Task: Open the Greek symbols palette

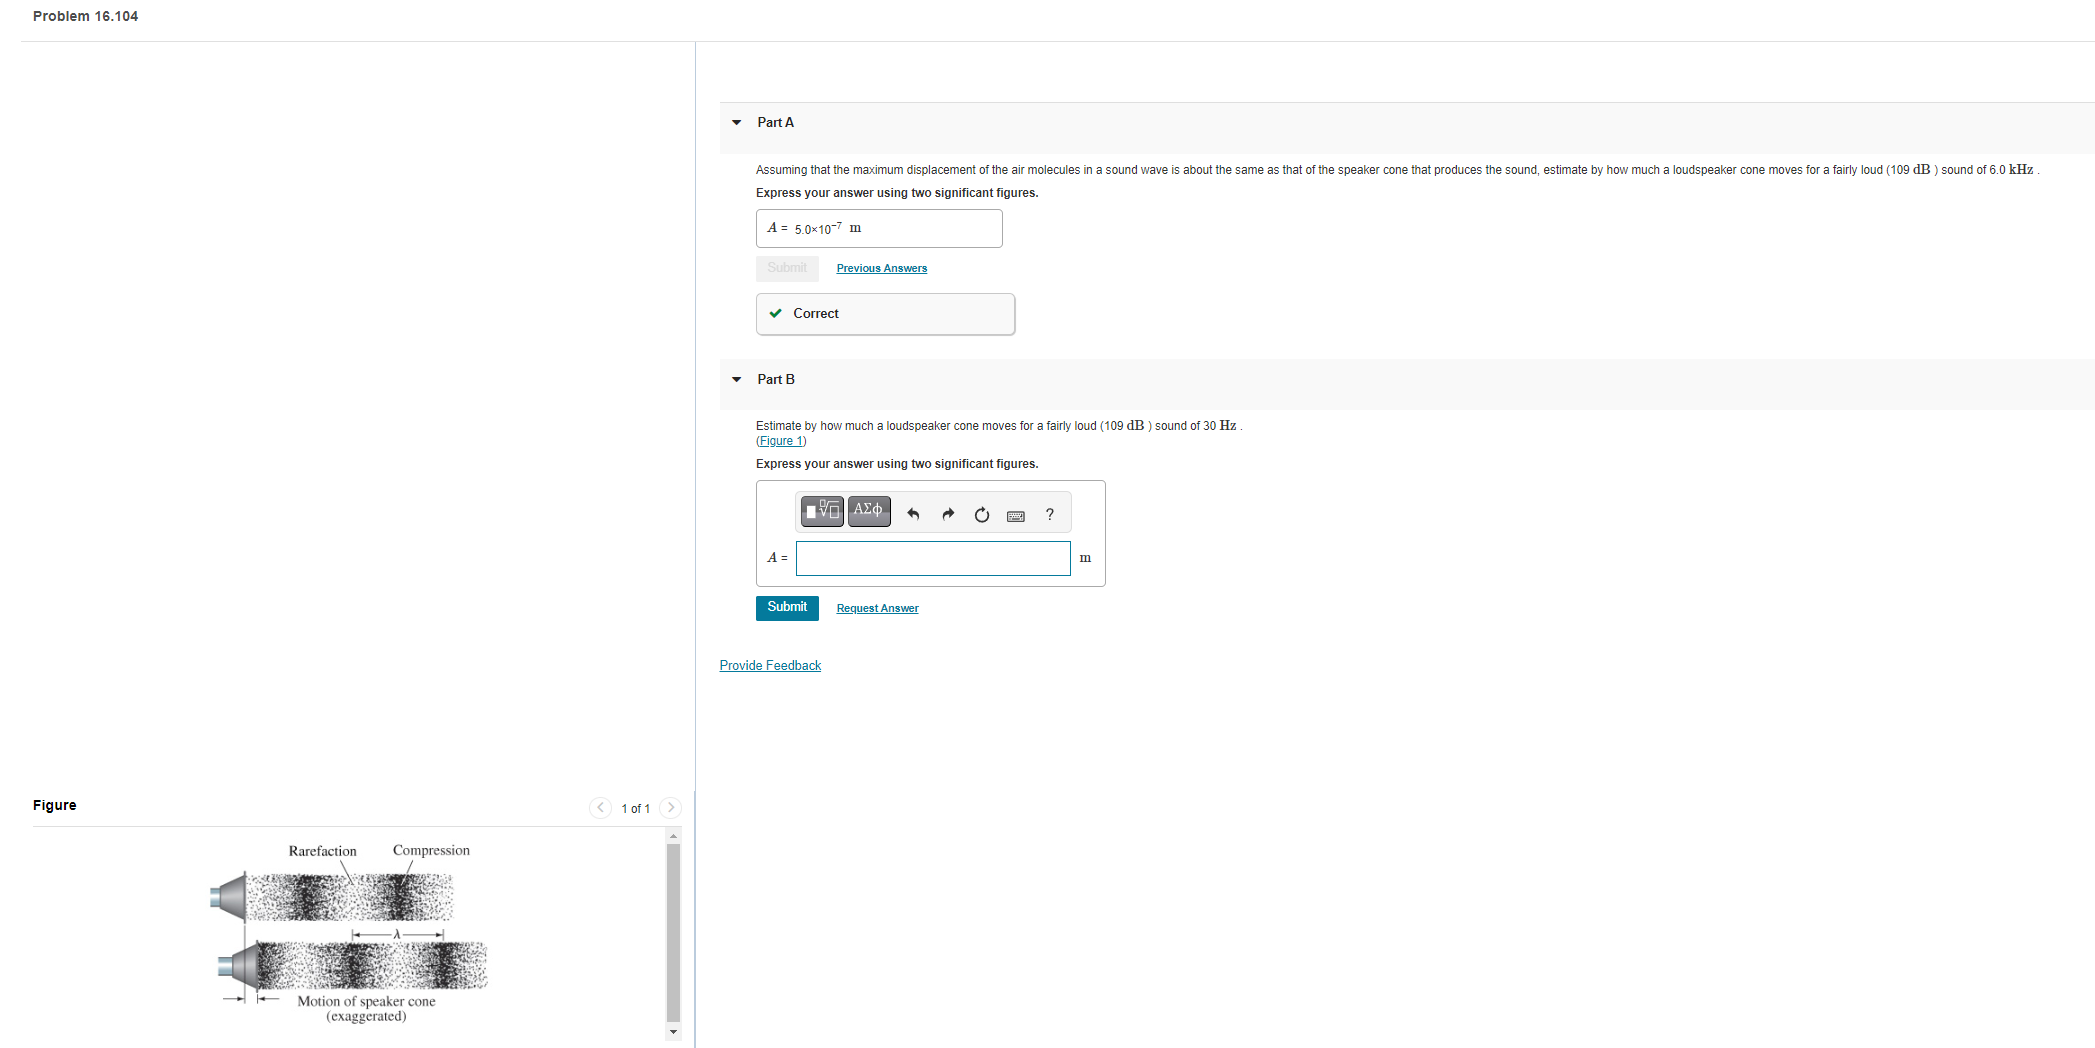Action: click(869, 511)
